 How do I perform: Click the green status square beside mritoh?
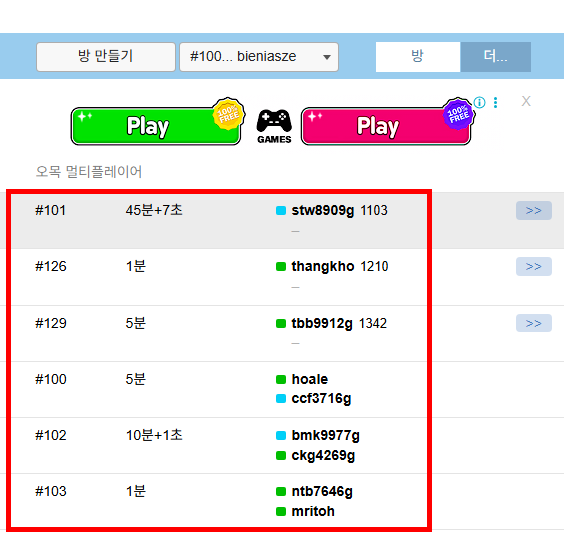point(281,511)
